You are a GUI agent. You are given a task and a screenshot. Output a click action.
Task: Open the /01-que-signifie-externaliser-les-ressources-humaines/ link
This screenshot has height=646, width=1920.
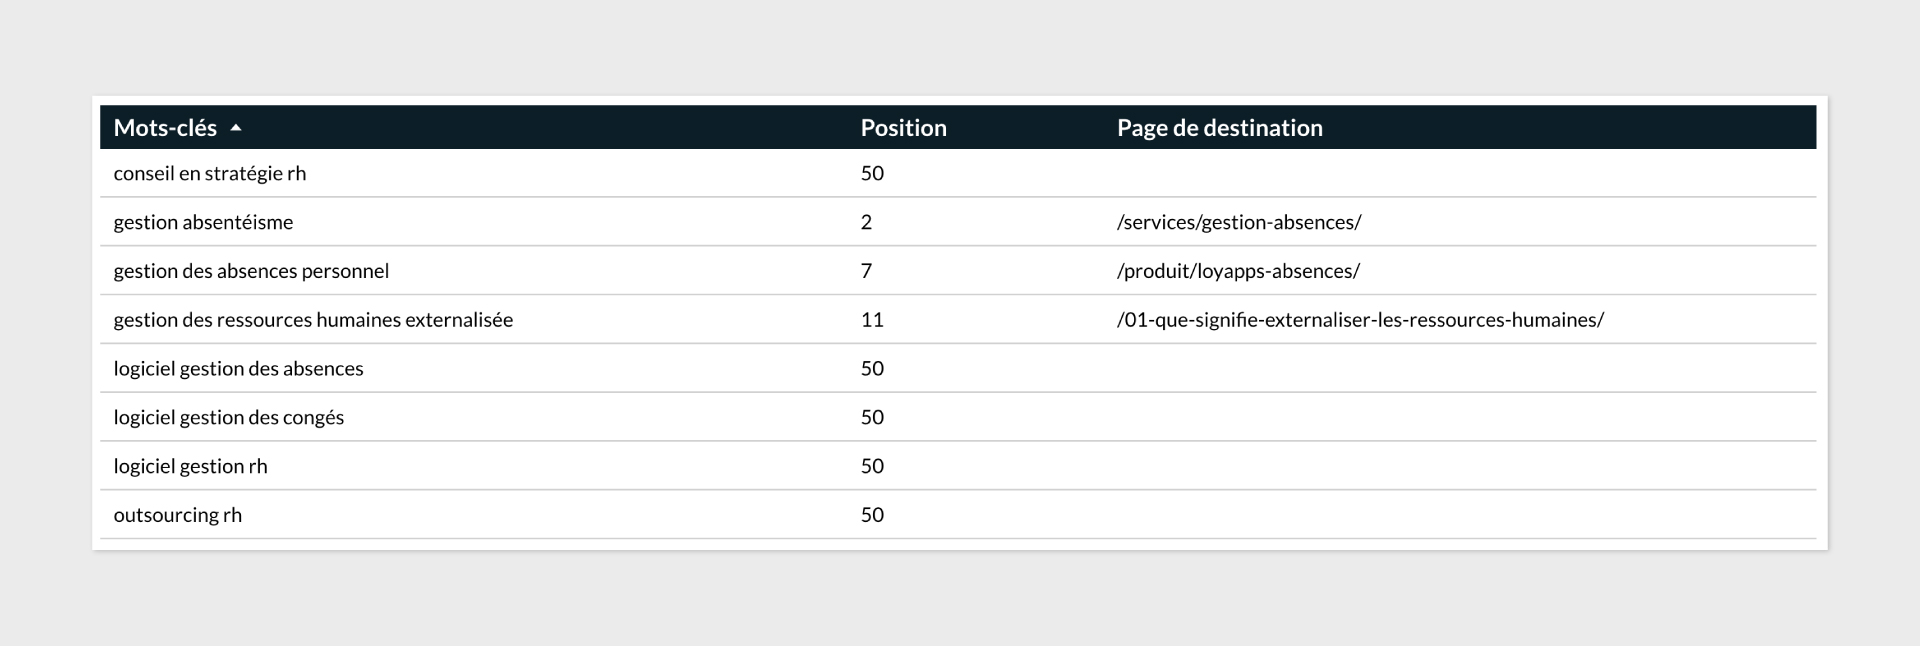point(1360,320)
